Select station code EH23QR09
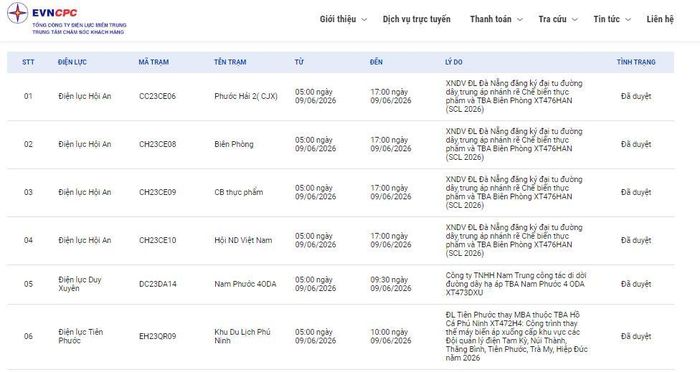Viewport: 700px width, 372px height. (x=157, y=336)
